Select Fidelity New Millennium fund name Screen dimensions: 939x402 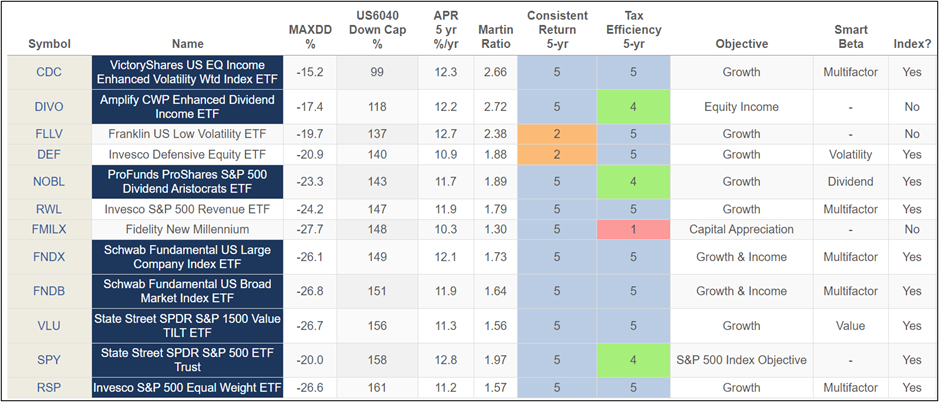coord(187,229)
